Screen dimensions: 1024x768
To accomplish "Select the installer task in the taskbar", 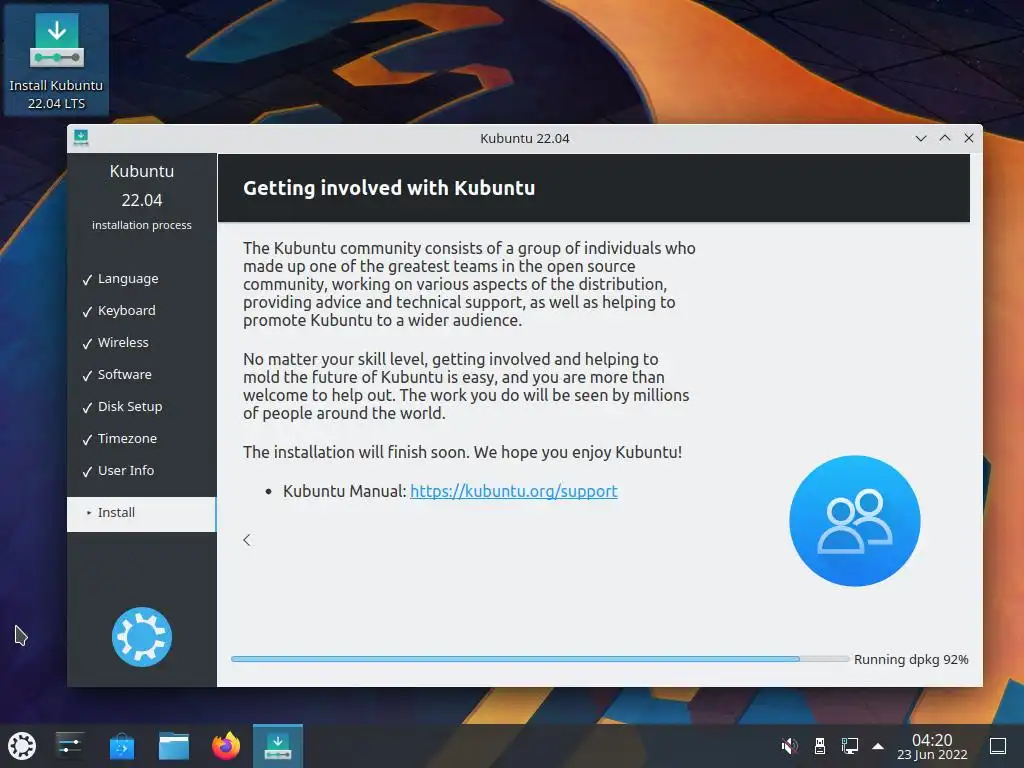I will [278, 746].
